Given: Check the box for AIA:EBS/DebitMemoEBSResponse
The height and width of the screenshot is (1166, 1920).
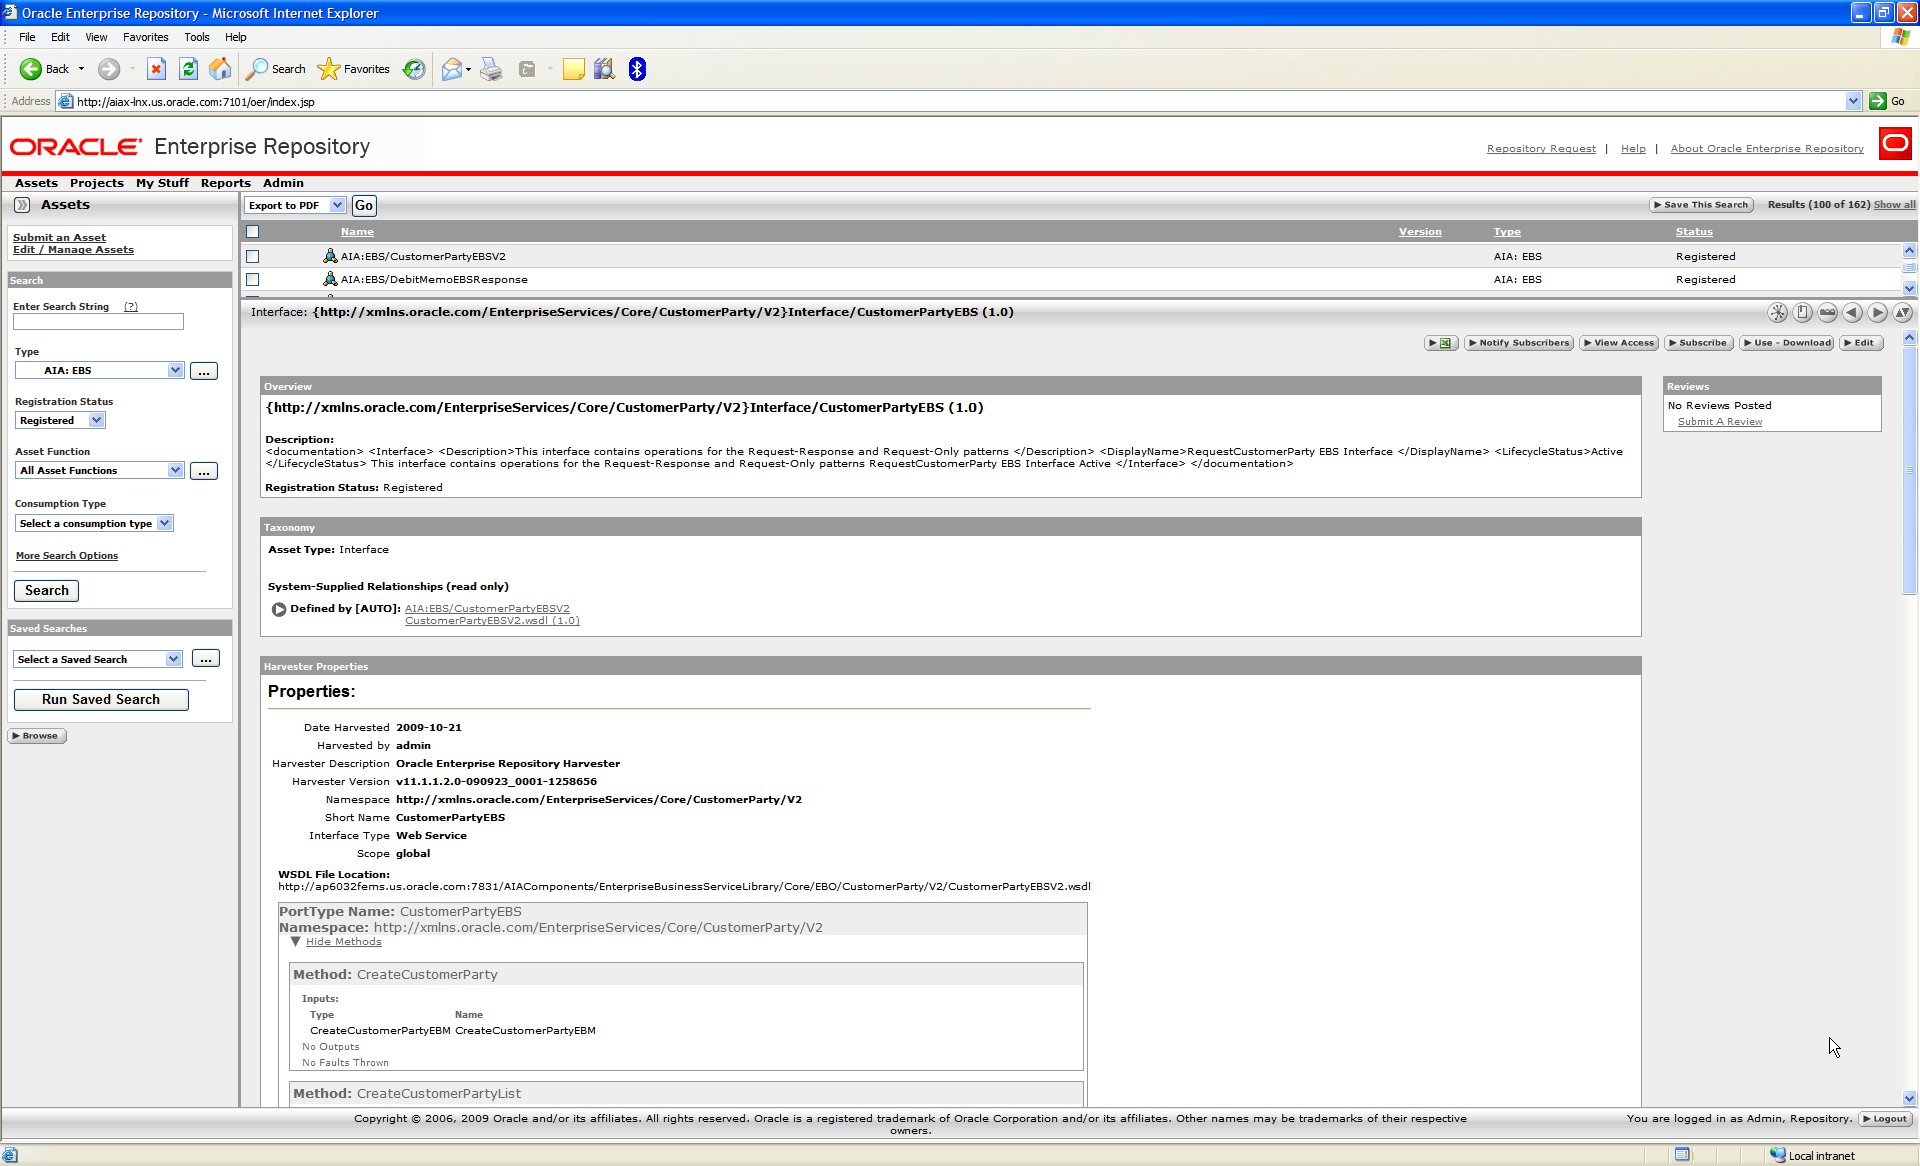Looking at the screenshot, I should [x=253, y=280].
